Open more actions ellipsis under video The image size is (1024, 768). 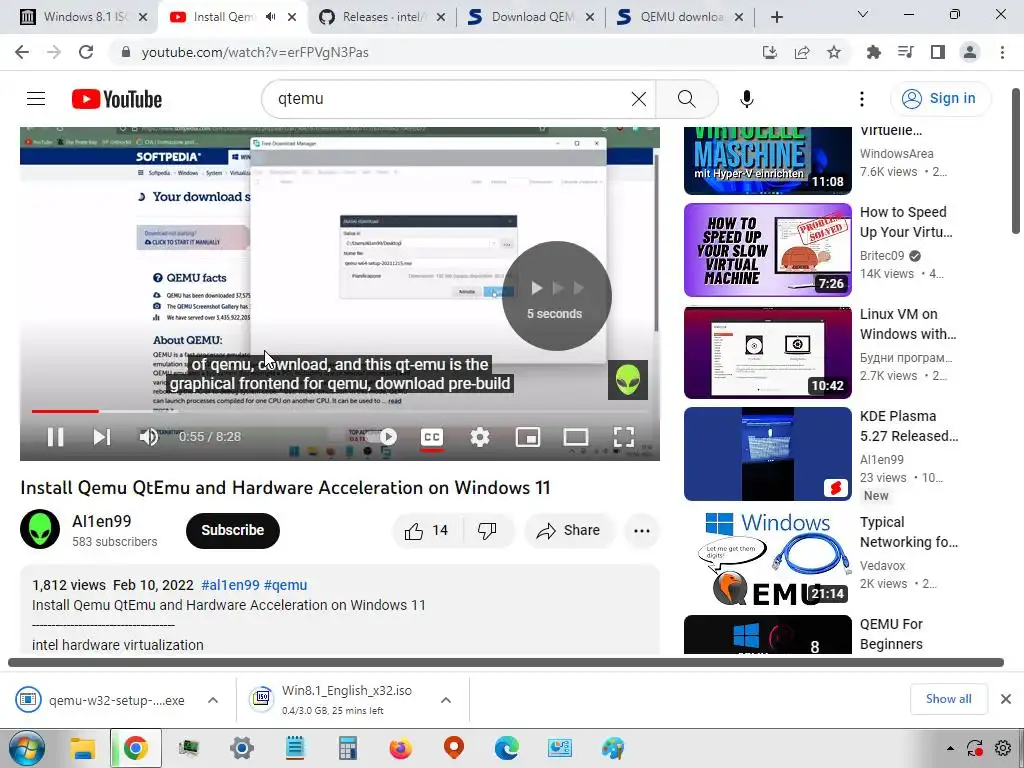(642, 531)
